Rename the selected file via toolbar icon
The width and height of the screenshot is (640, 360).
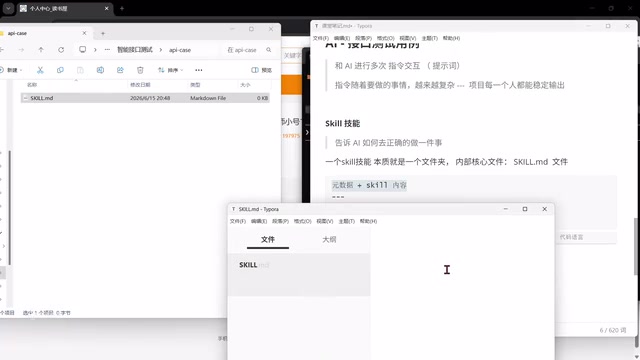click(x=100, y=70)
